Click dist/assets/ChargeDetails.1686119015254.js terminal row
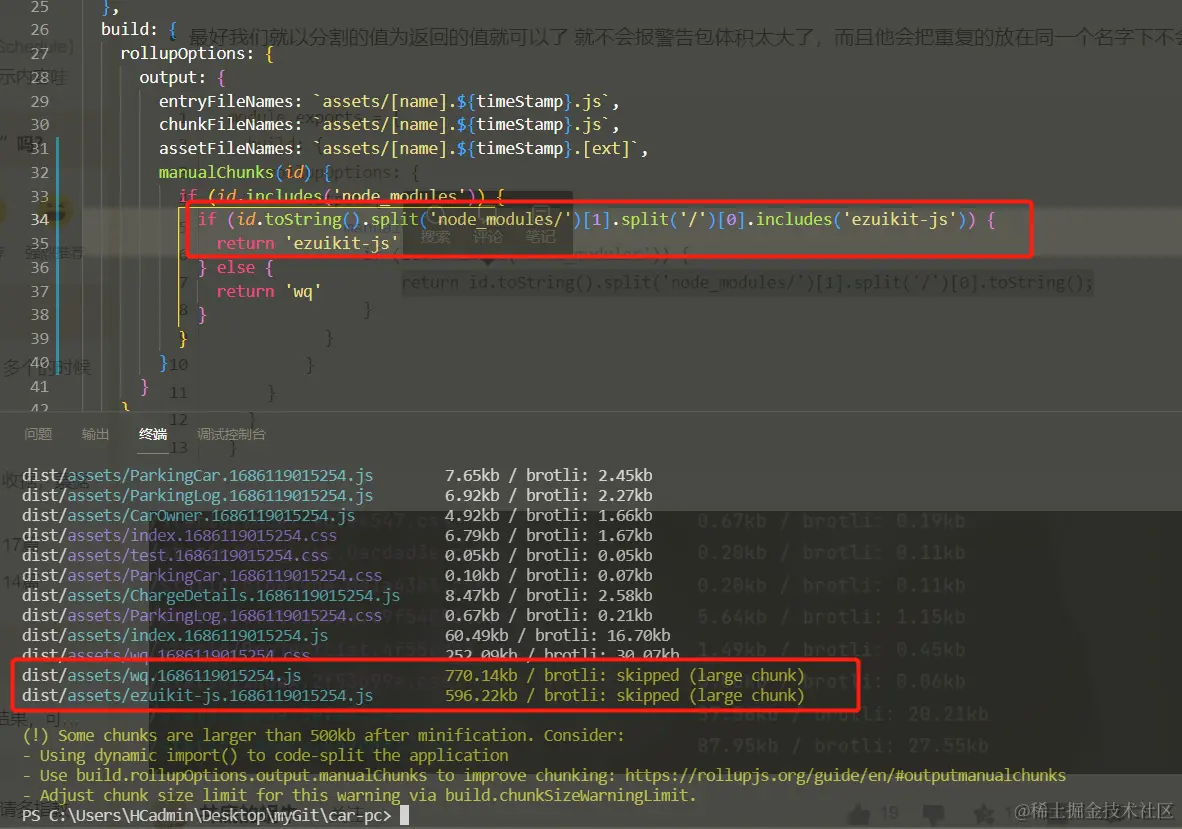Screen dimensions: 1182x829 tap(337, 595)
